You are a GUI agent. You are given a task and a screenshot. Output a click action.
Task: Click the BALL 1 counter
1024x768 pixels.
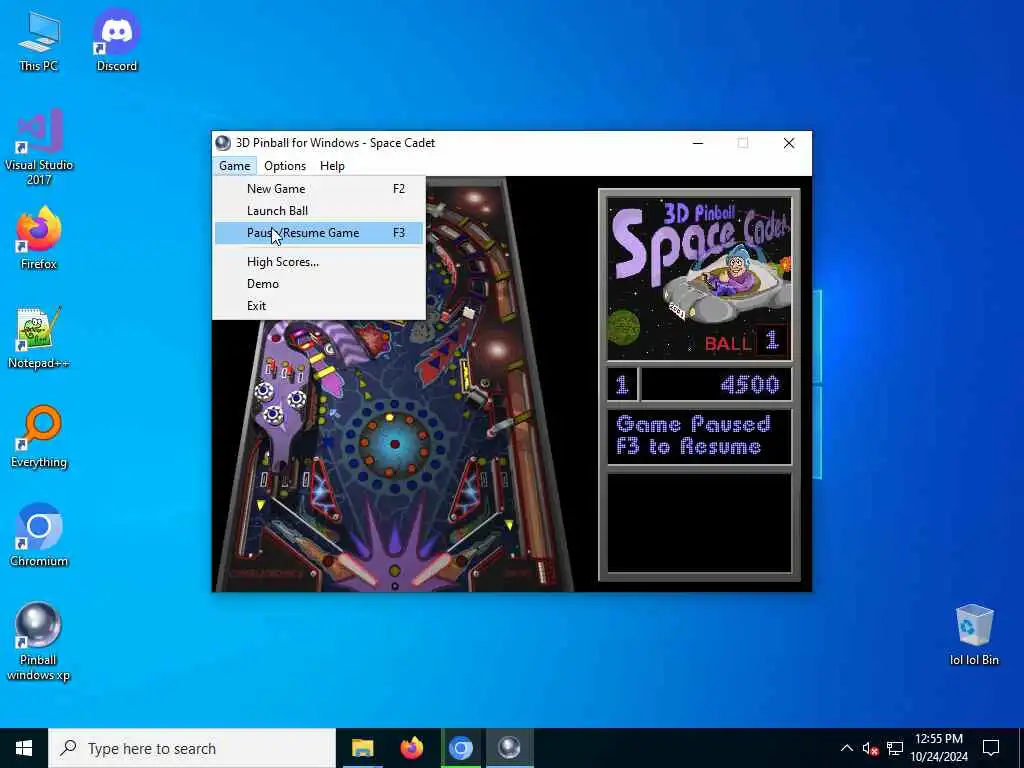[747, 342]
